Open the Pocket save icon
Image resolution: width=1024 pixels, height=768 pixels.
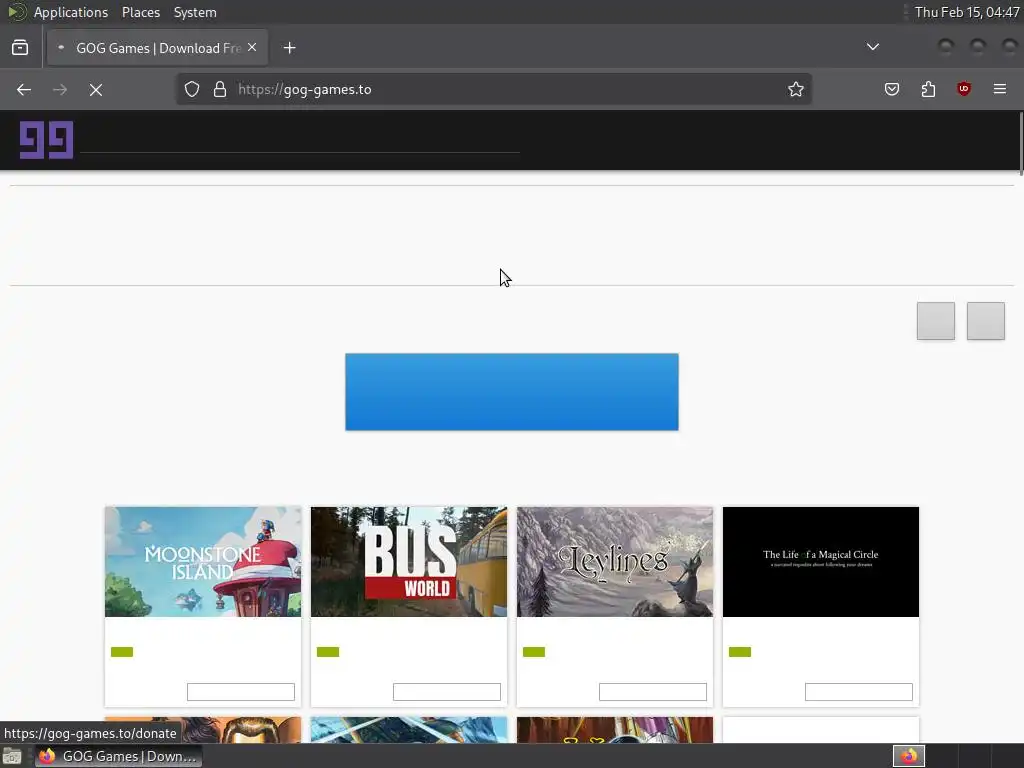click(x=891, y=89)
